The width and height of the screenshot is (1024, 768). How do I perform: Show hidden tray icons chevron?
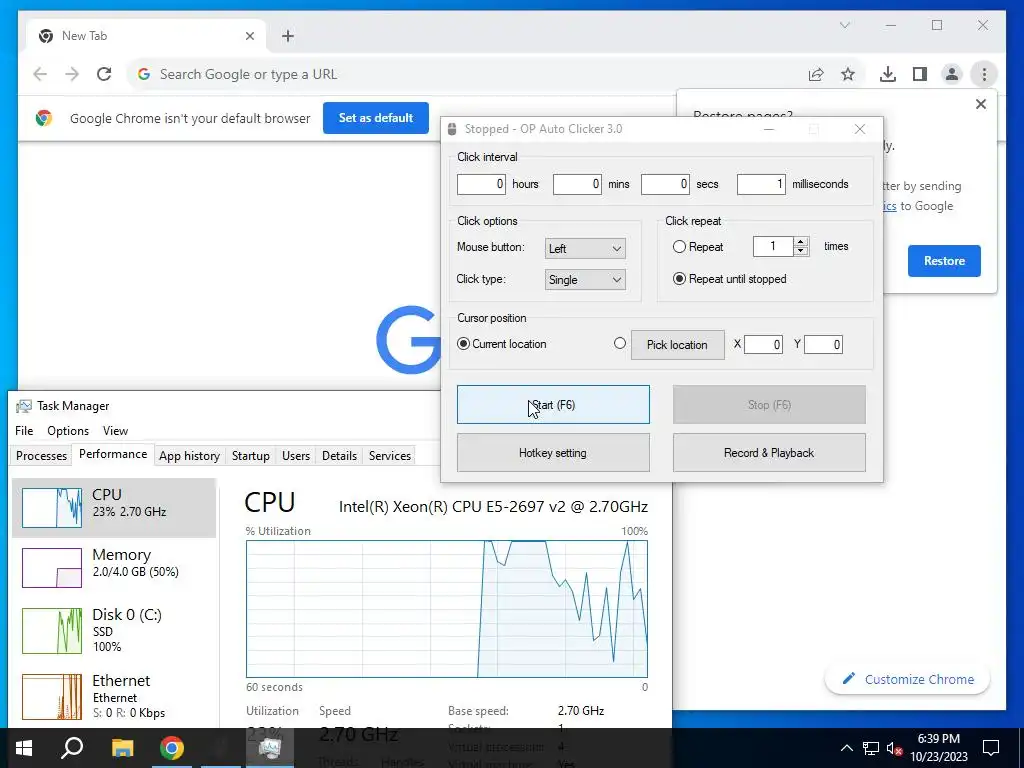846,748
